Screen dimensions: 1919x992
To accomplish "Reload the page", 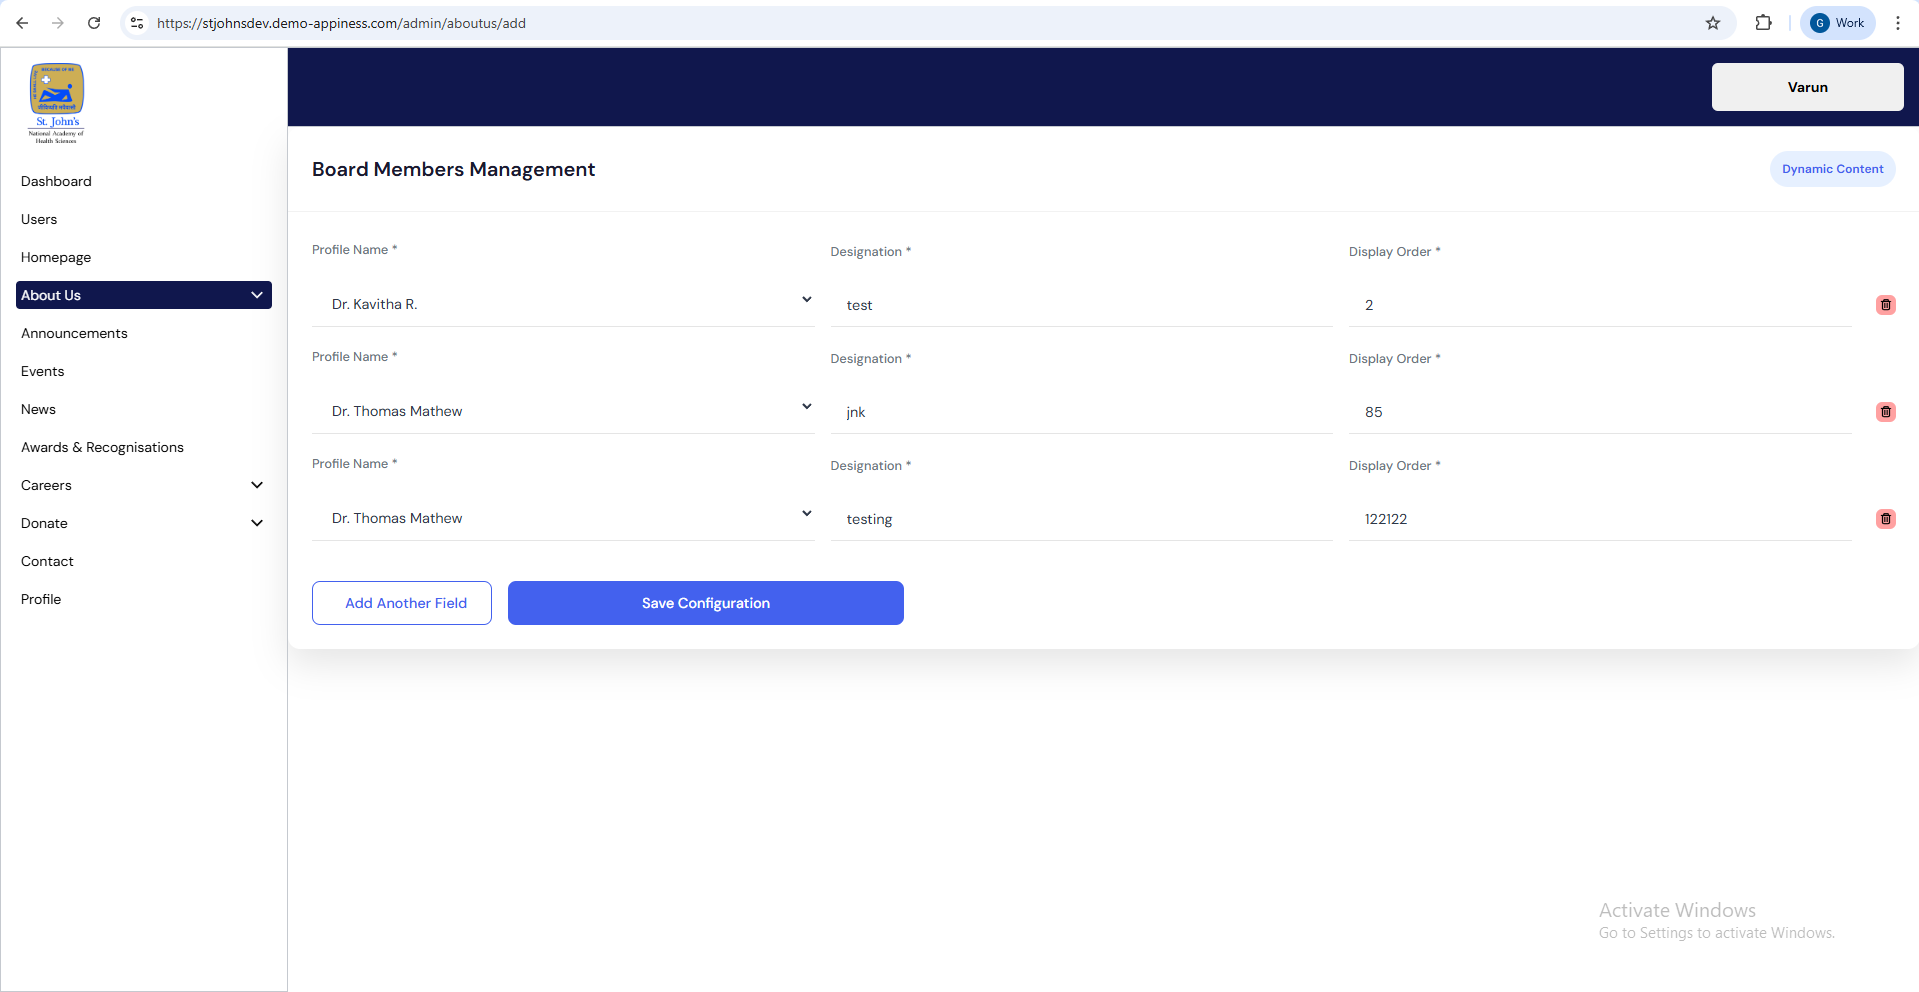I will click(94, 23).
